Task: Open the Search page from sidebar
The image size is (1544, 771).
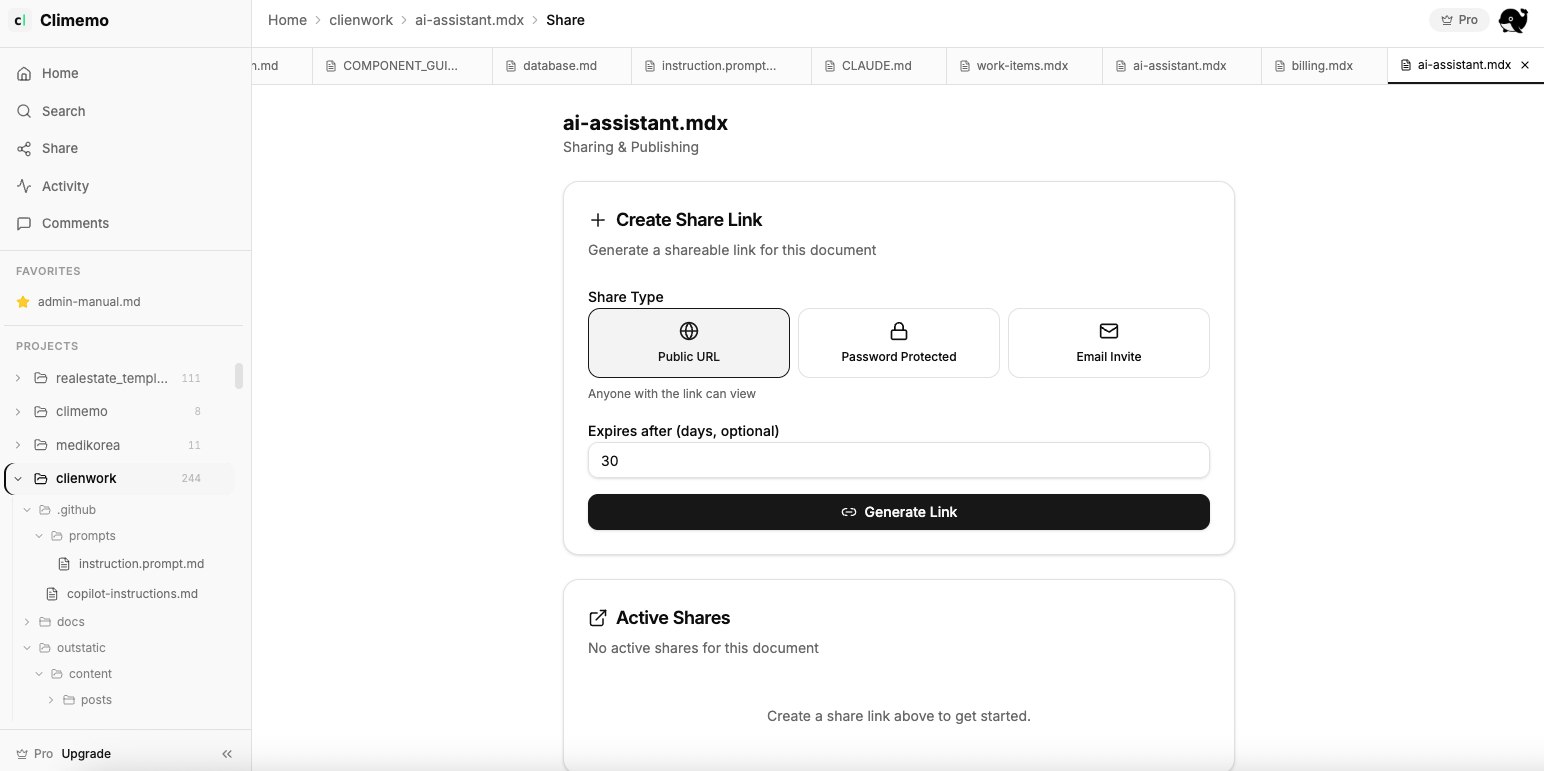Action: click(x=63, y=111)
